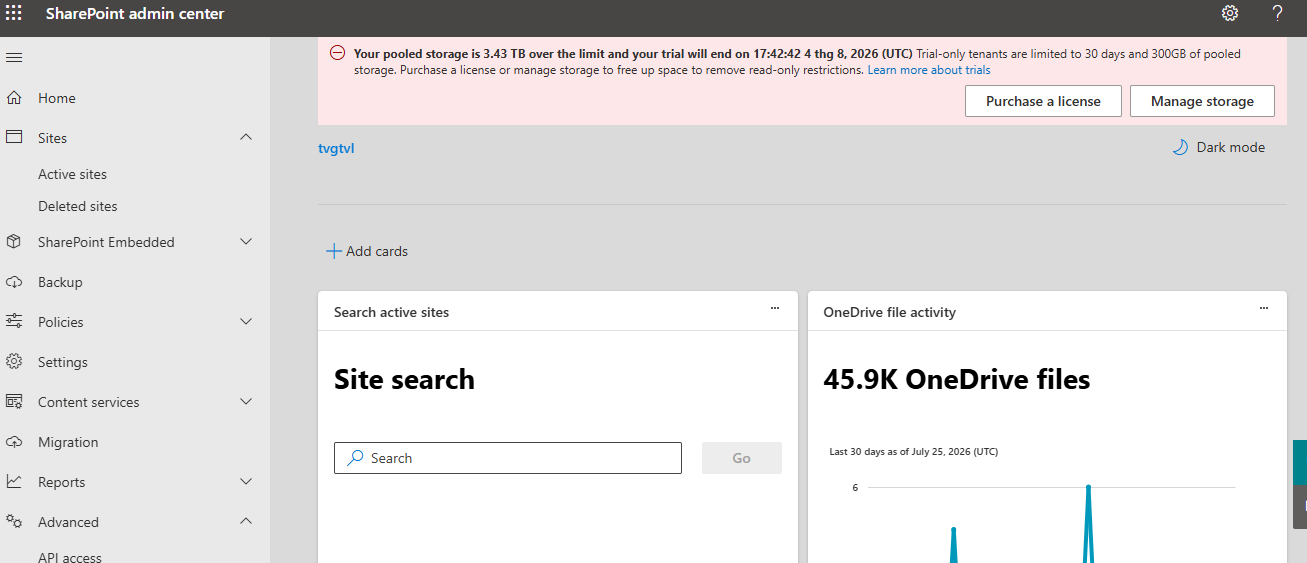Click the Site search input field
The image size is (1307, 563).
pos(508,458)
